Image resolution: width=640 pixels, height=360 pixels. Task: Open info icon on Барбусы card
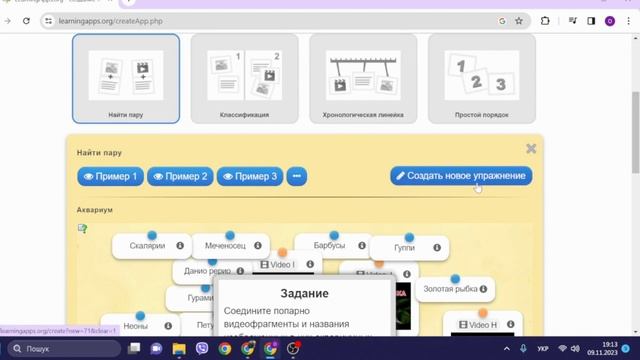click(x=362, y=245)
